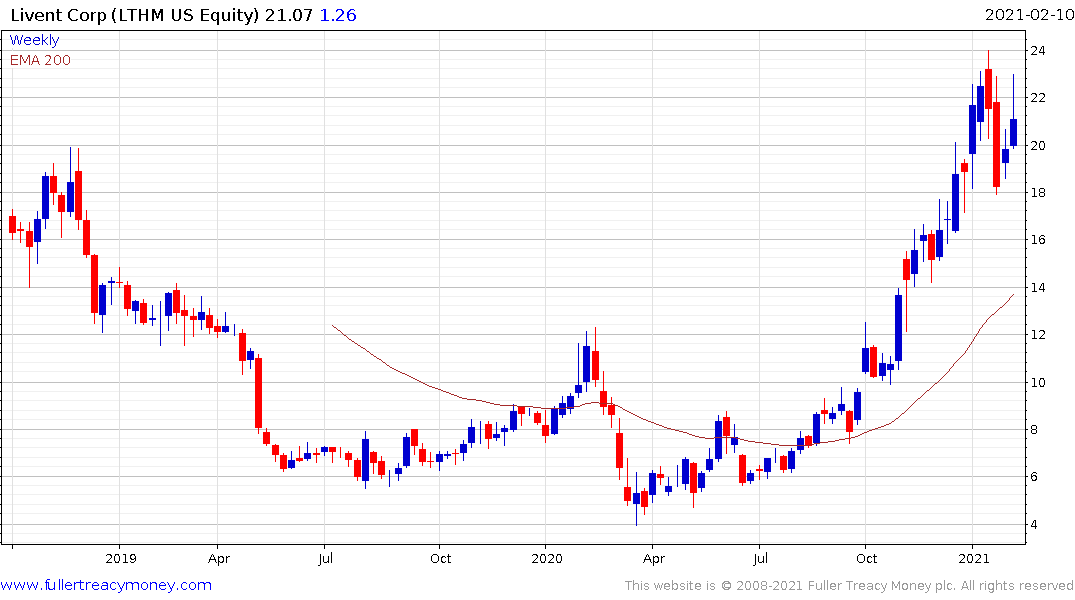
Task: Click the 20 price axis label
Action: click(1037, 145)
